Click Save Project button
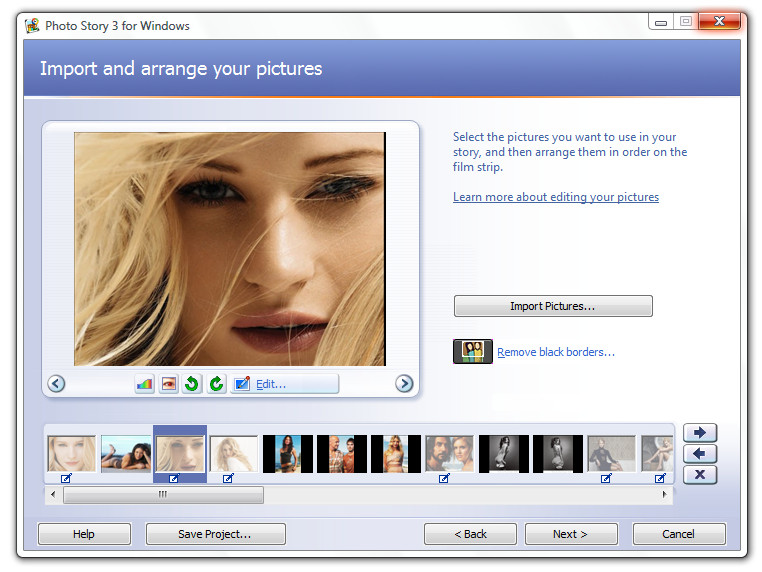 click(215, 534)
